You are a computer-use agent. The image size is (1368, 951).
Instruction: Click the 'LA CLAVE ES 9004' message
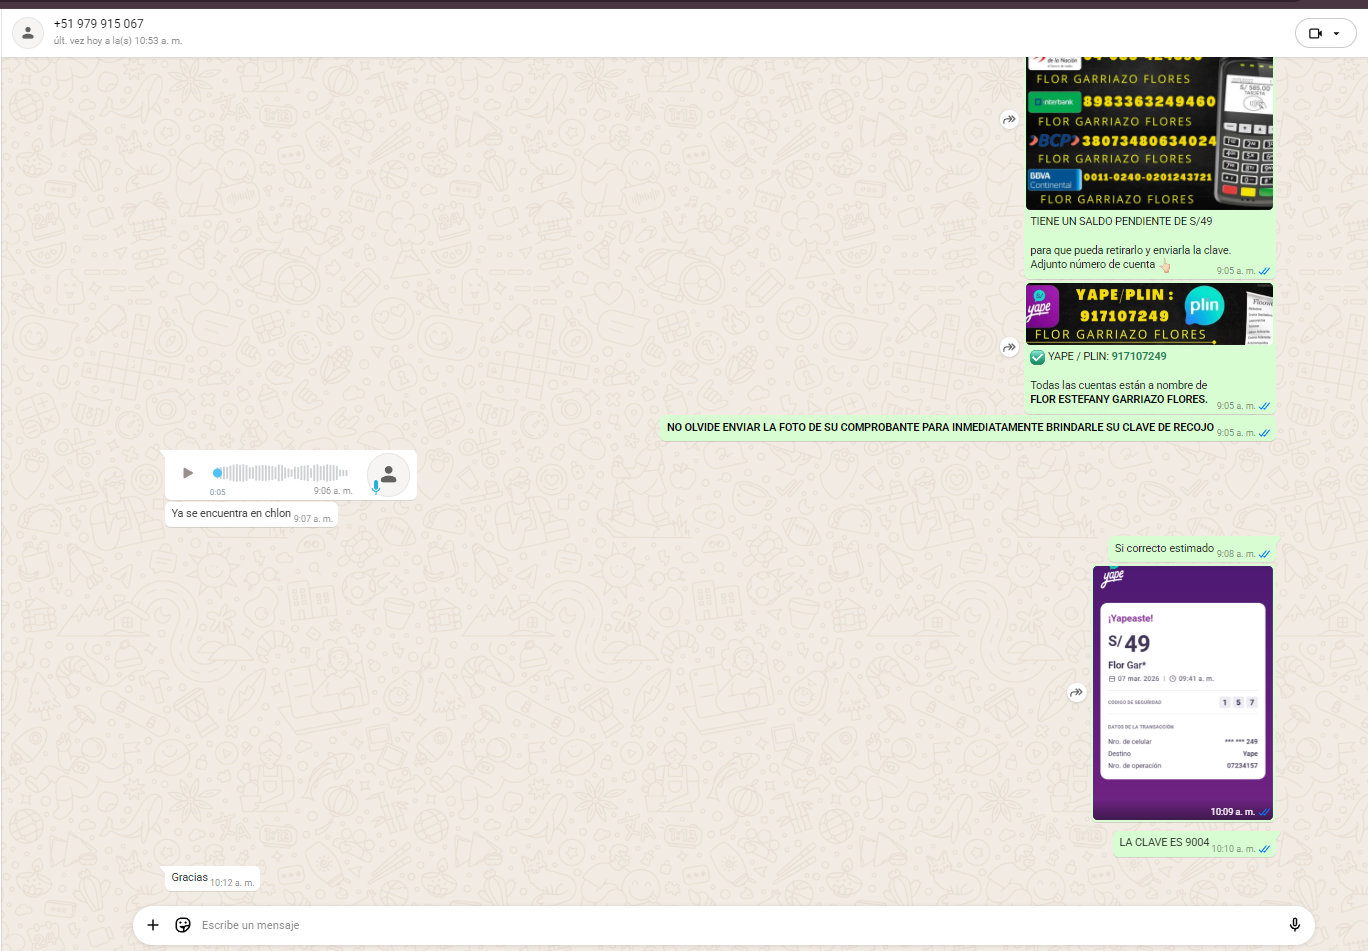(x=1164, y=842)
